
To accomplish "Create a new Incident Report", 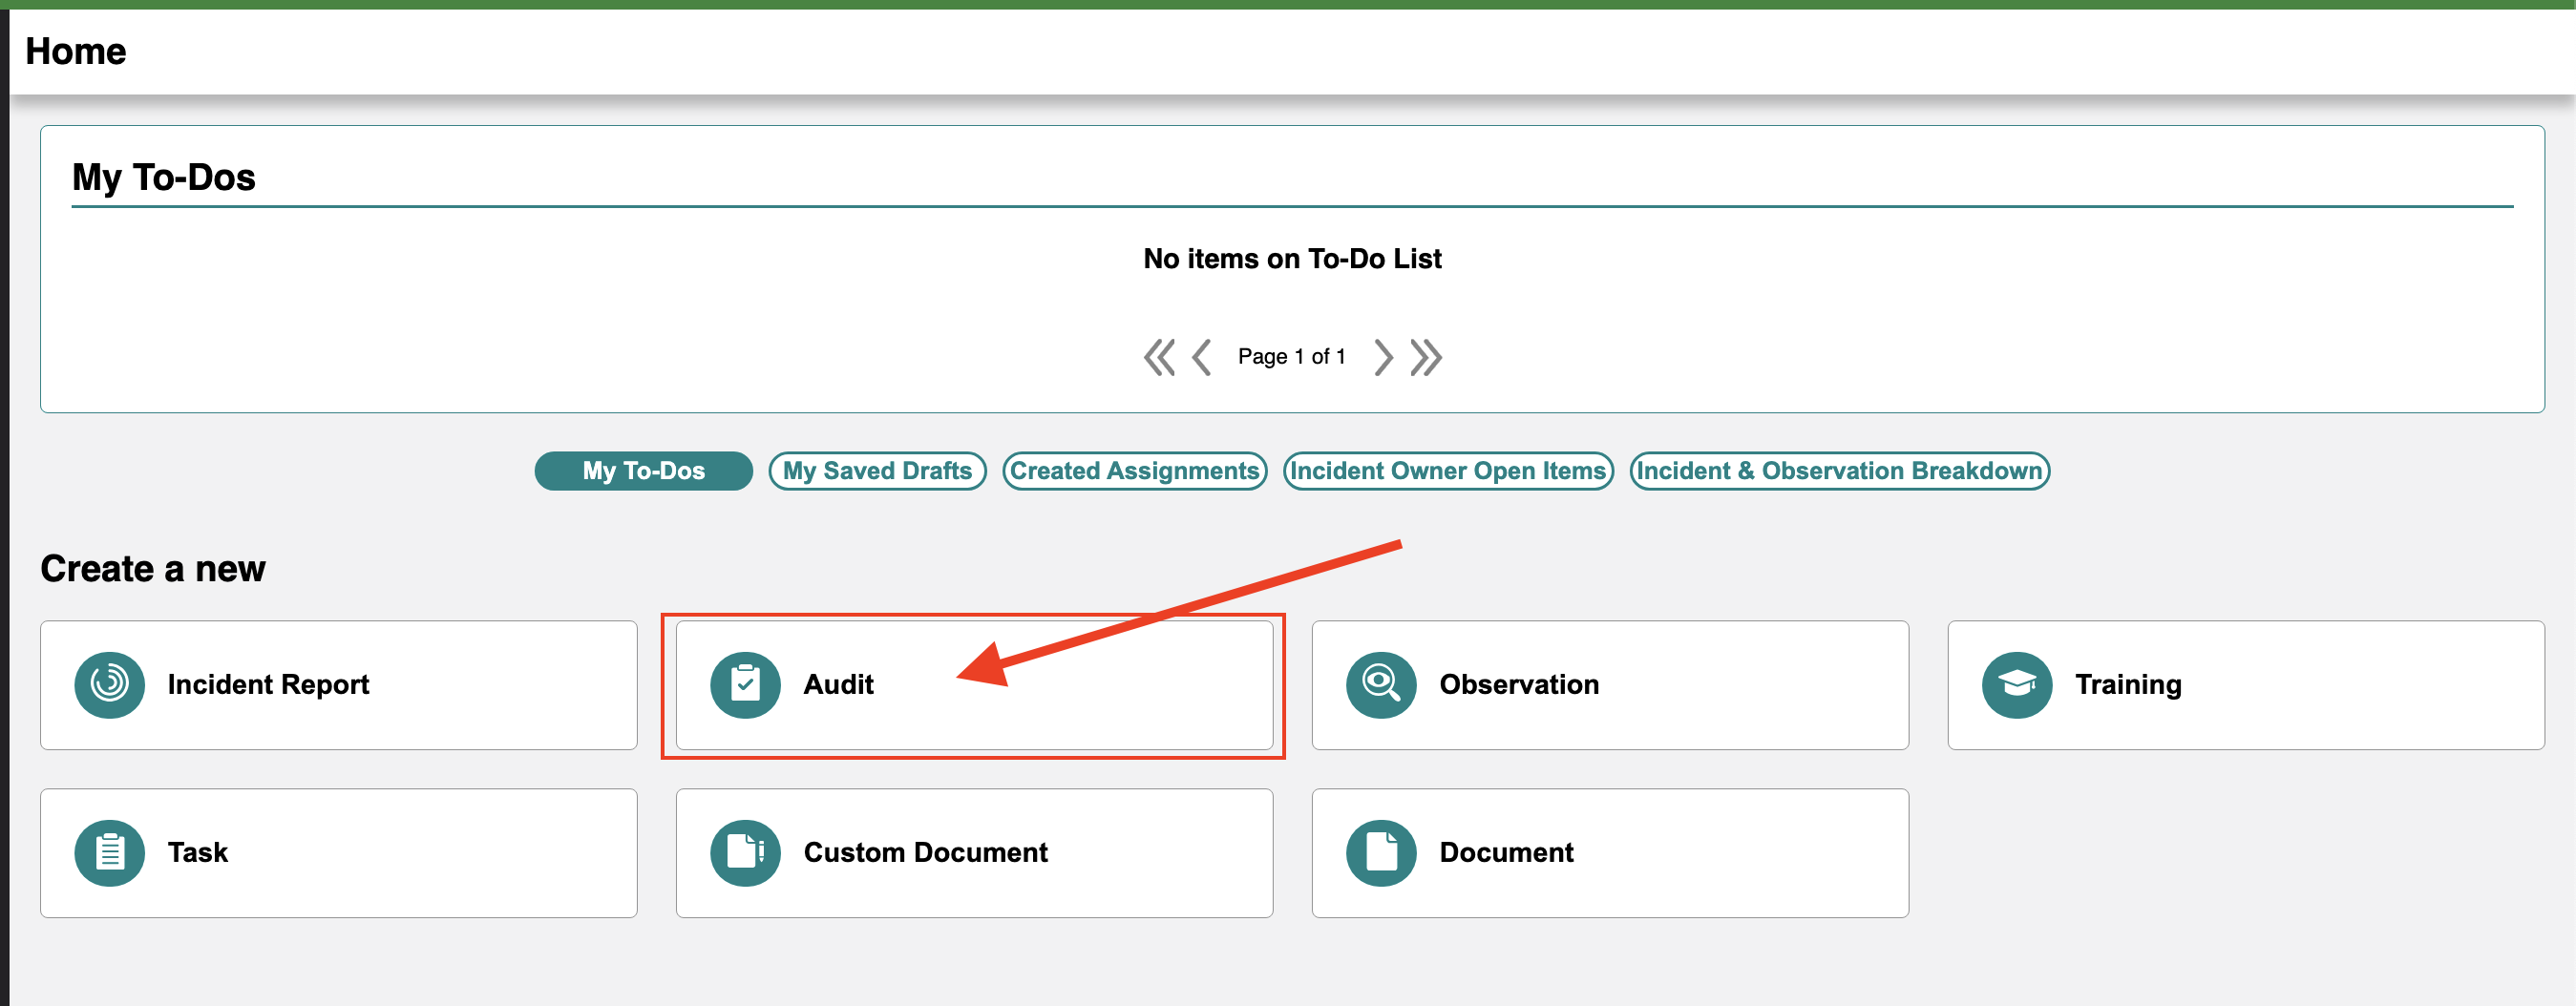I will pyautogui.click(x=339, y=685).
